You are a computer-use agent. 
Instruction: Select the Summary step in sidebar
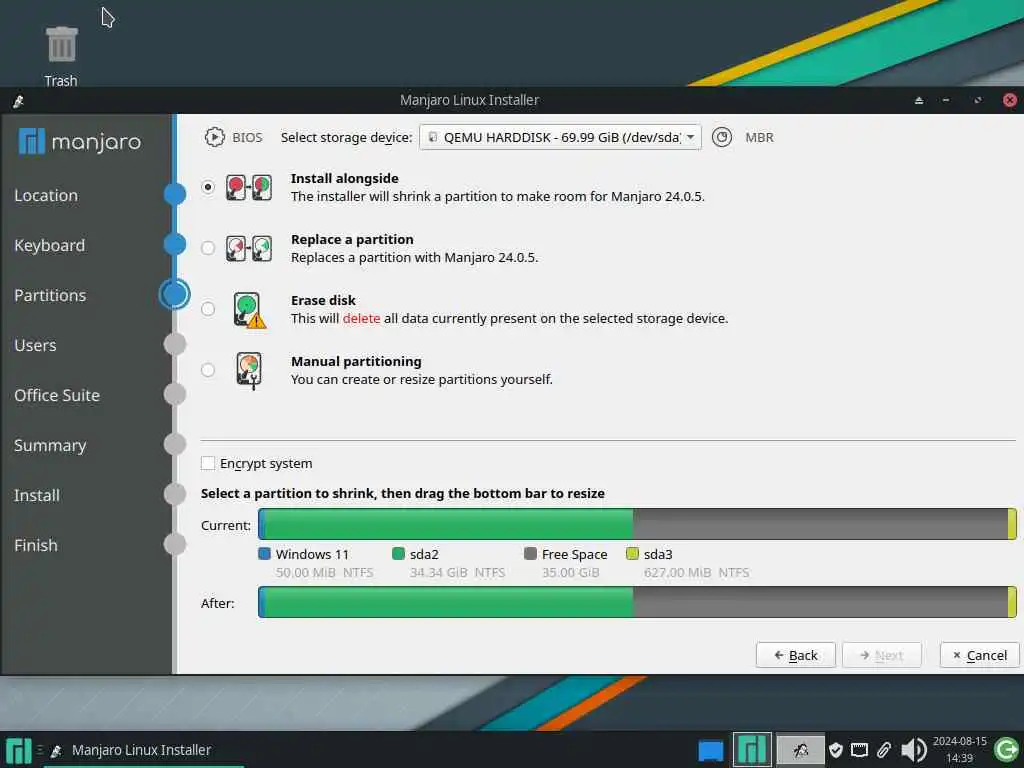(x=50, y=445)
